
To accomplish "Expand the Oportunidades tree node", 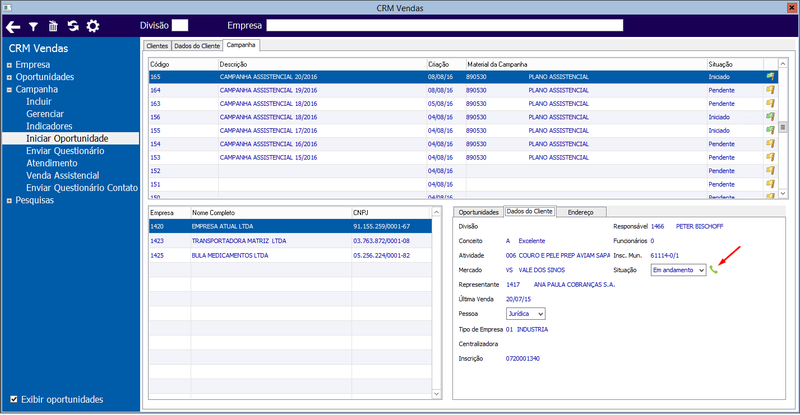I will click(9, 77).
